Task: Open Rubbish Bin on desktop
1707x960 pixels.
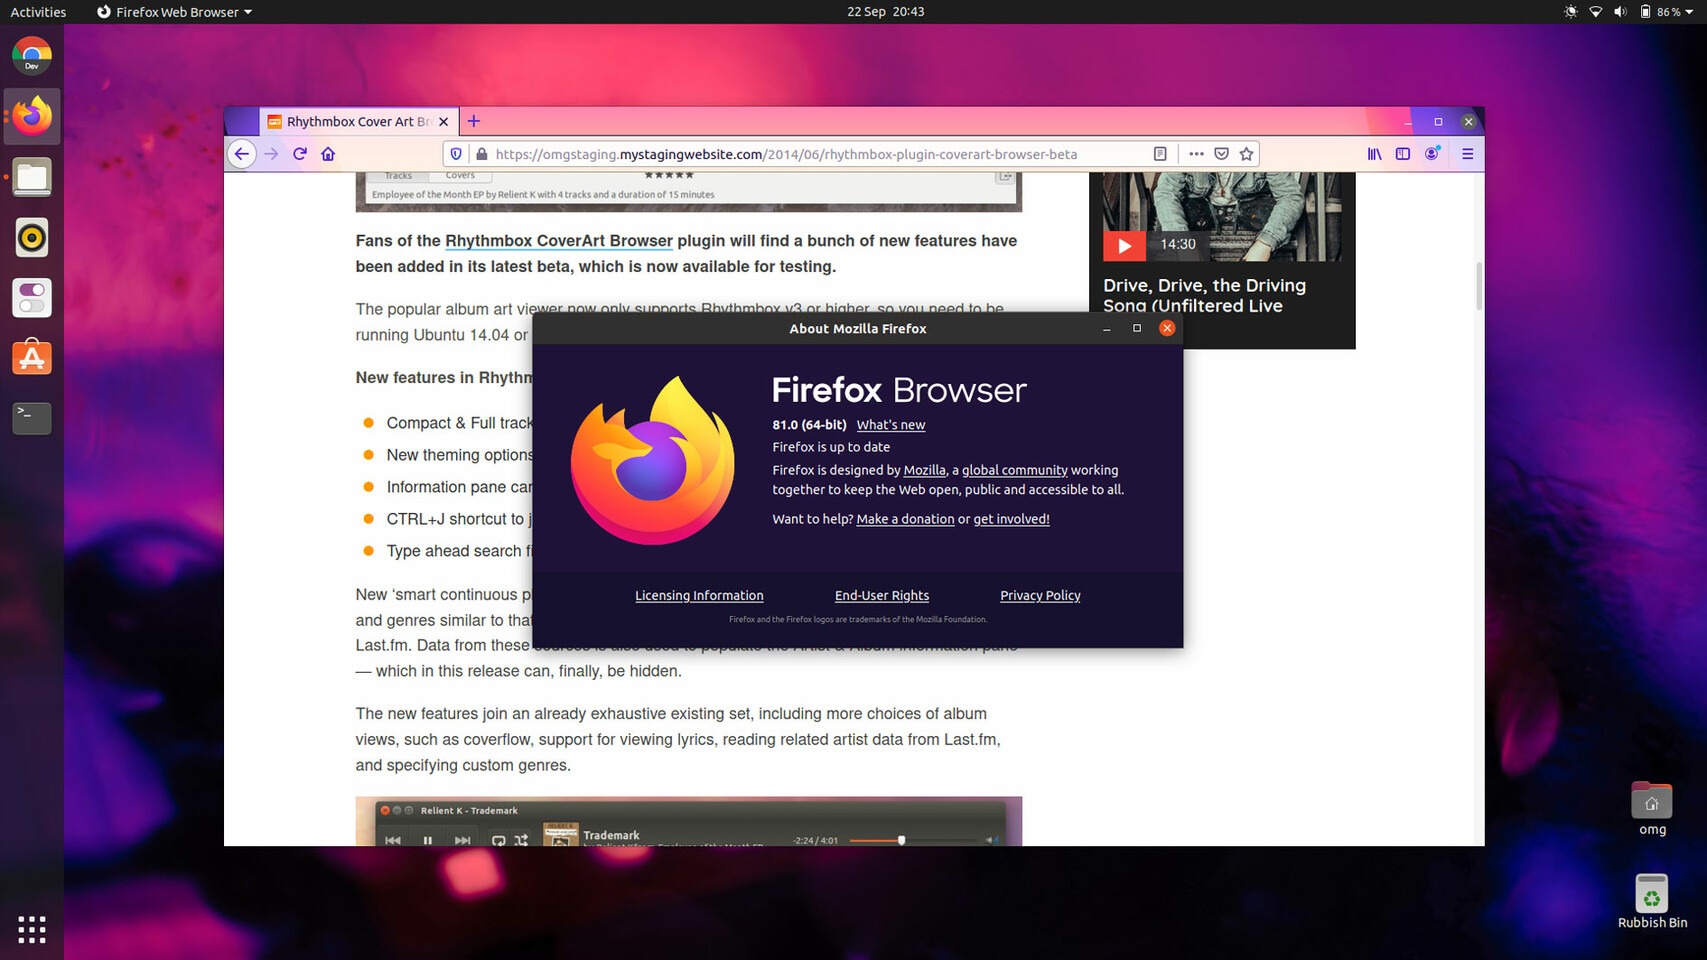Action: pyautogui.click(x=1652, y=902)
